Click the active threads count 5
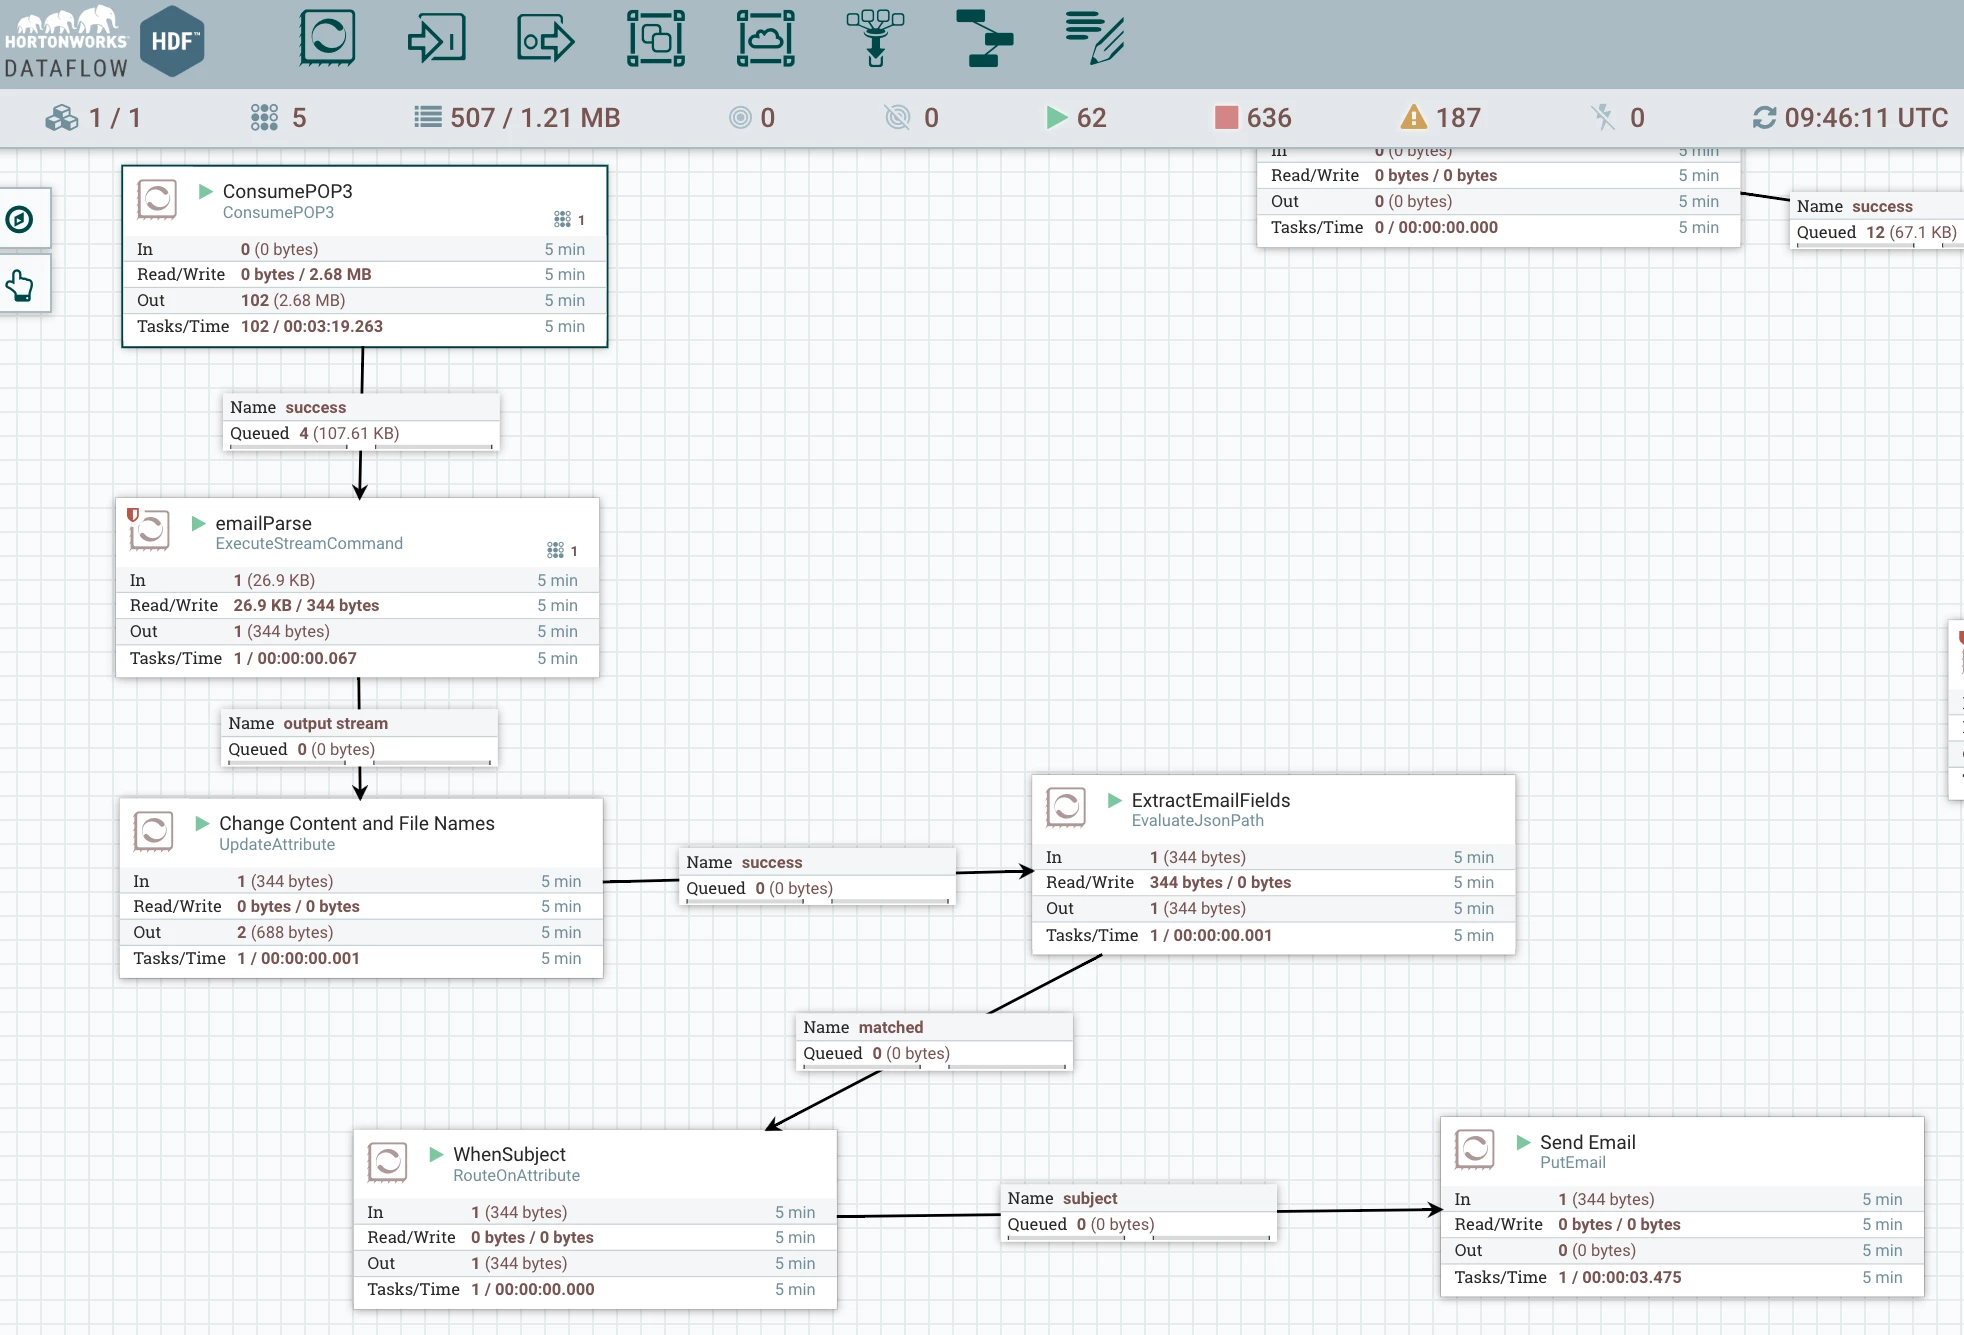 coord(279,118)
